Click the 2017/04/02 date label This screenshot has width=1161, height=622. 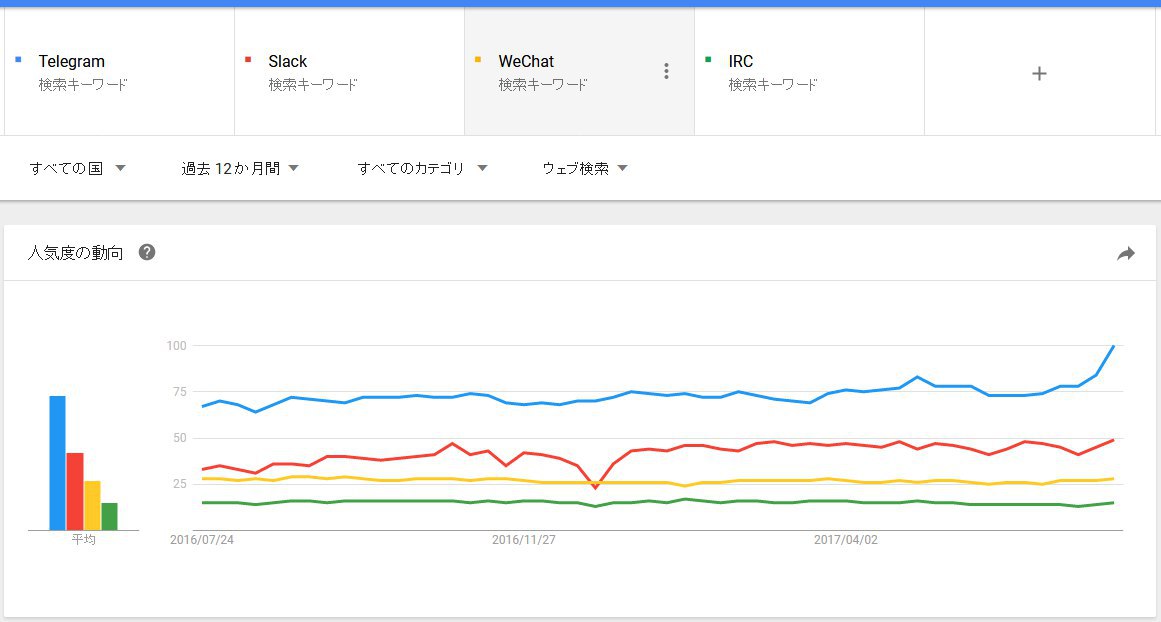click(x=845, y=540)
